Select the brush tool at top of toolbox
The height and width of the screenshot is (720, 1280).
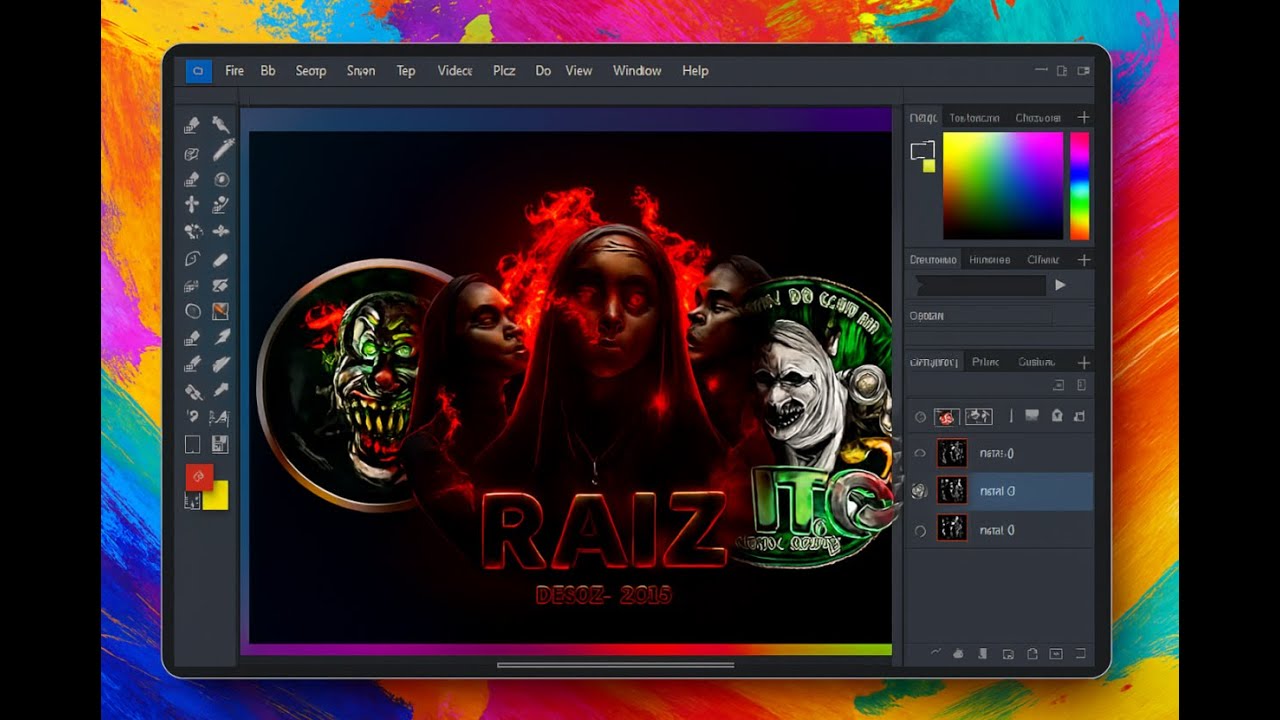pos(221,125)
